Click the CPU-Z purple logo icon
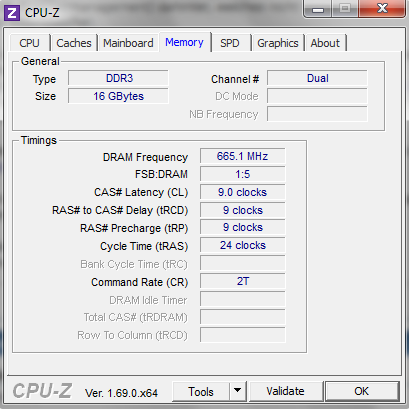The width and height of the screenshot is (409, 409). (12, 13)
